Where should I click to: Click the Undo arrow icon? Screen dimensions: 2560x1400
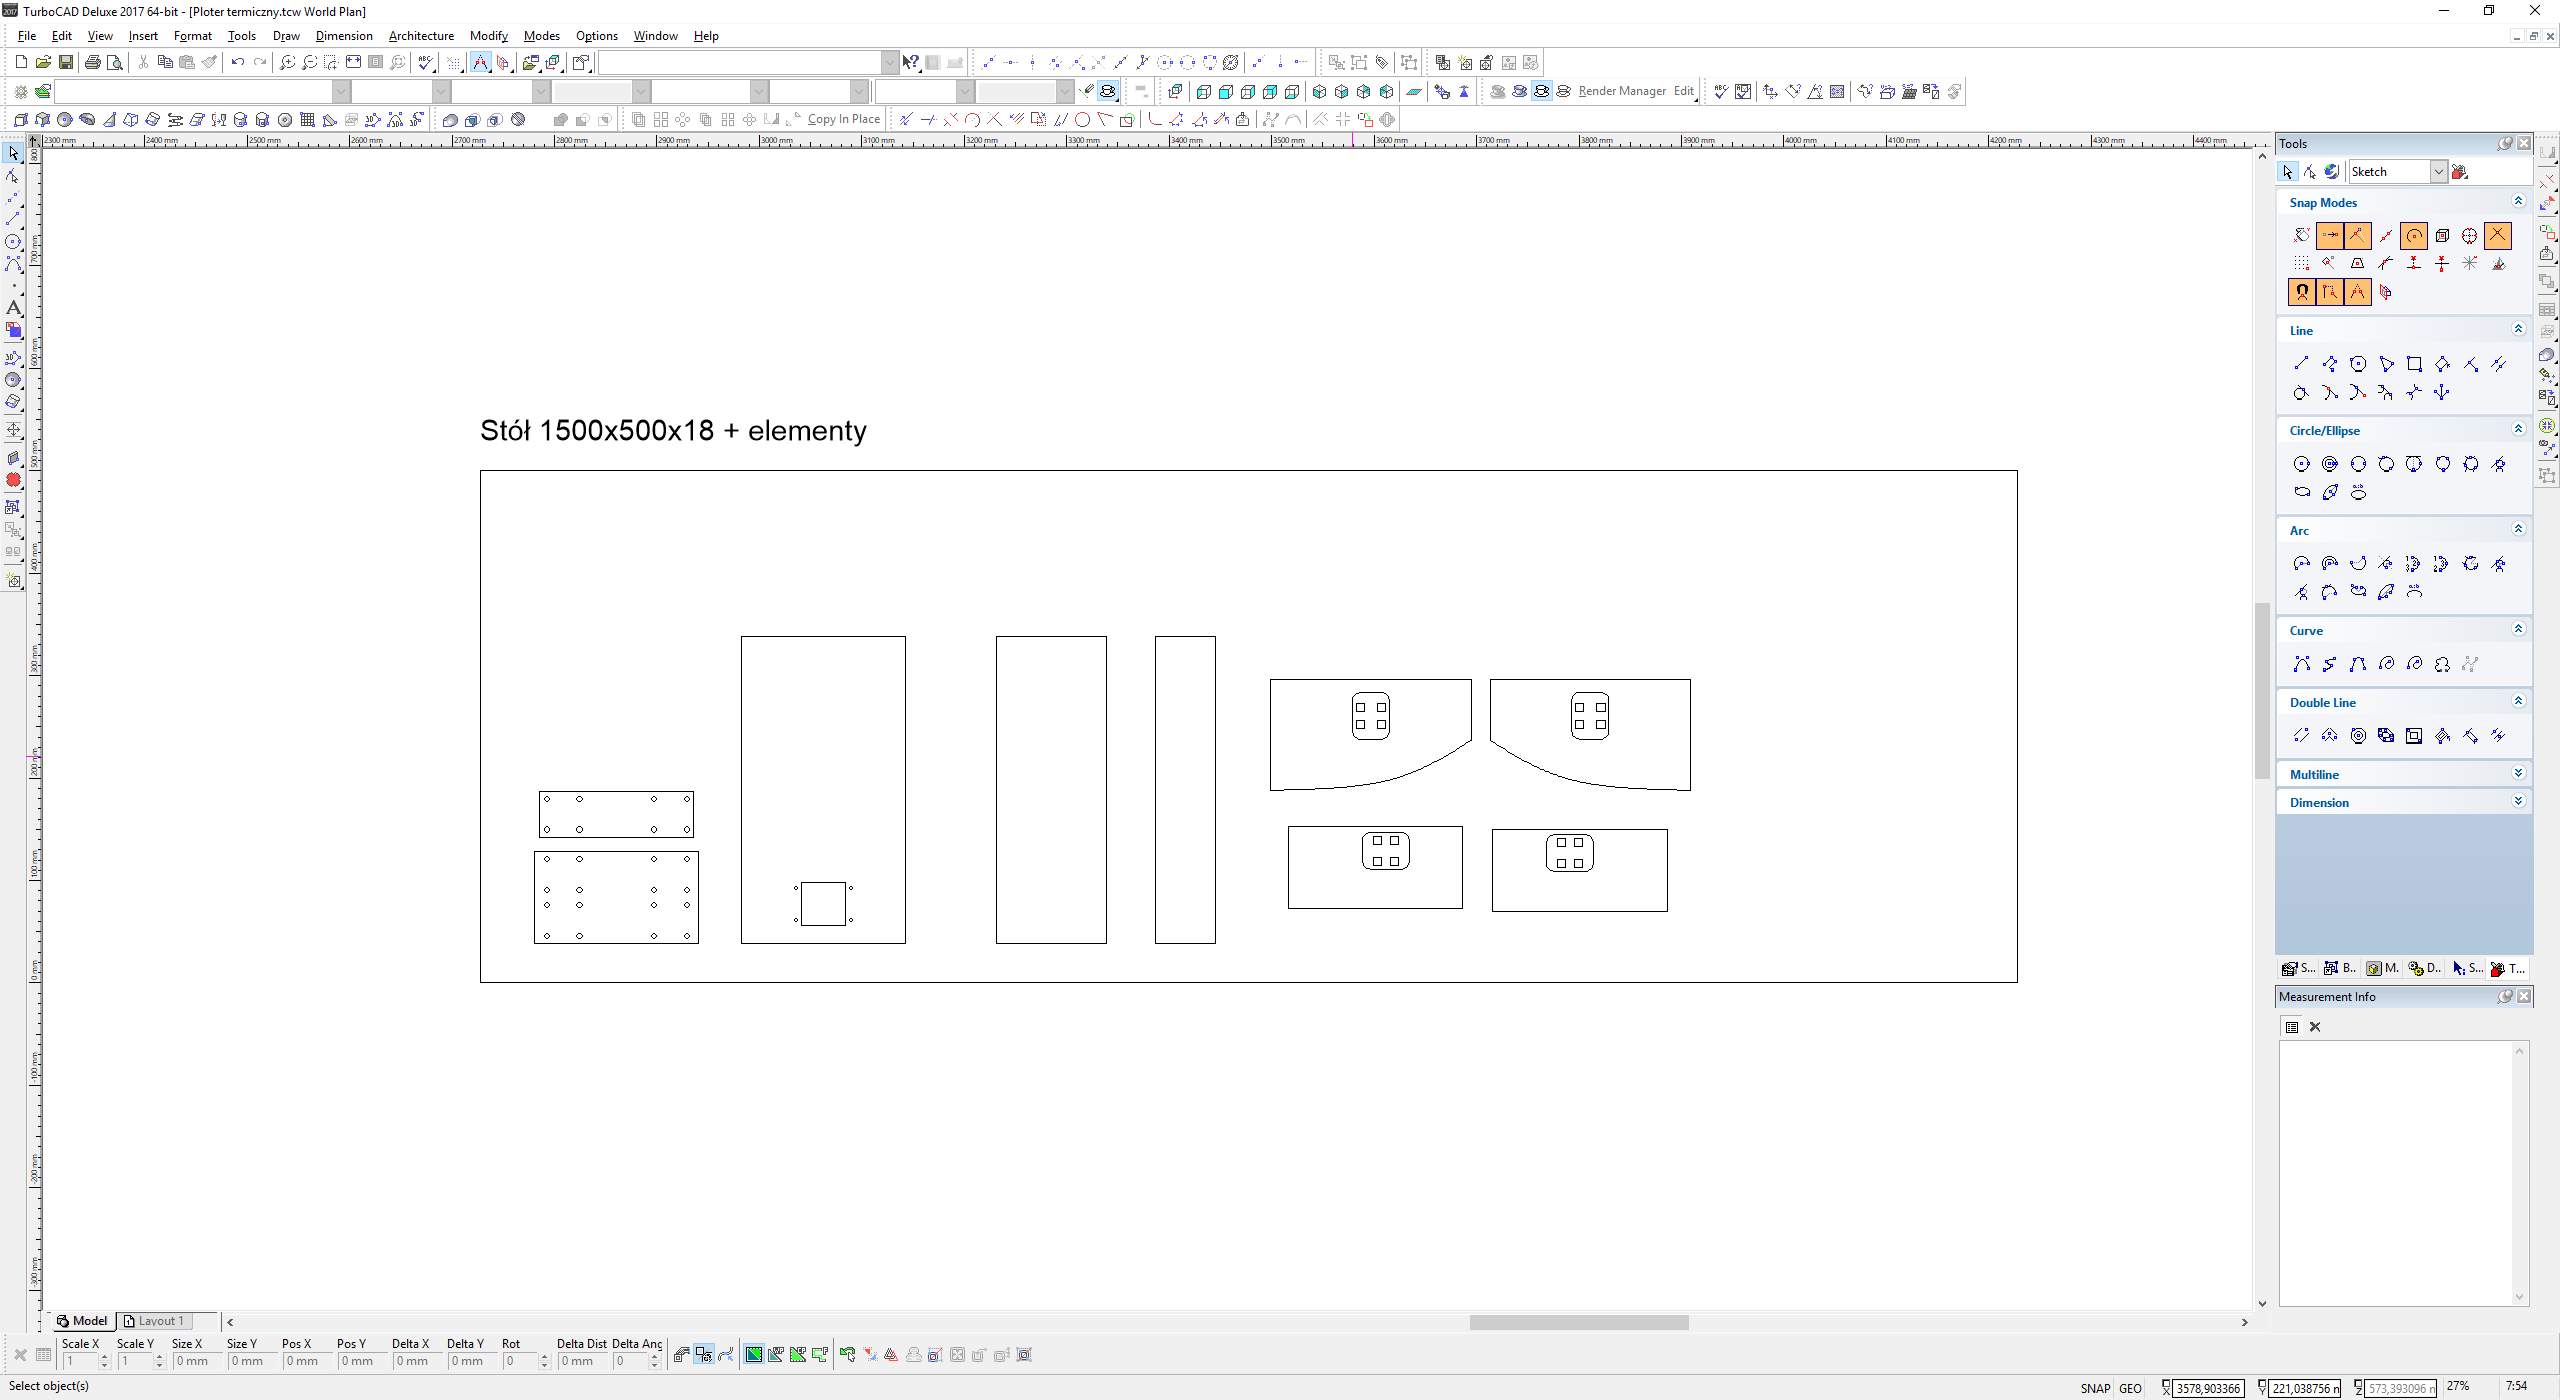tap(237, 62)
